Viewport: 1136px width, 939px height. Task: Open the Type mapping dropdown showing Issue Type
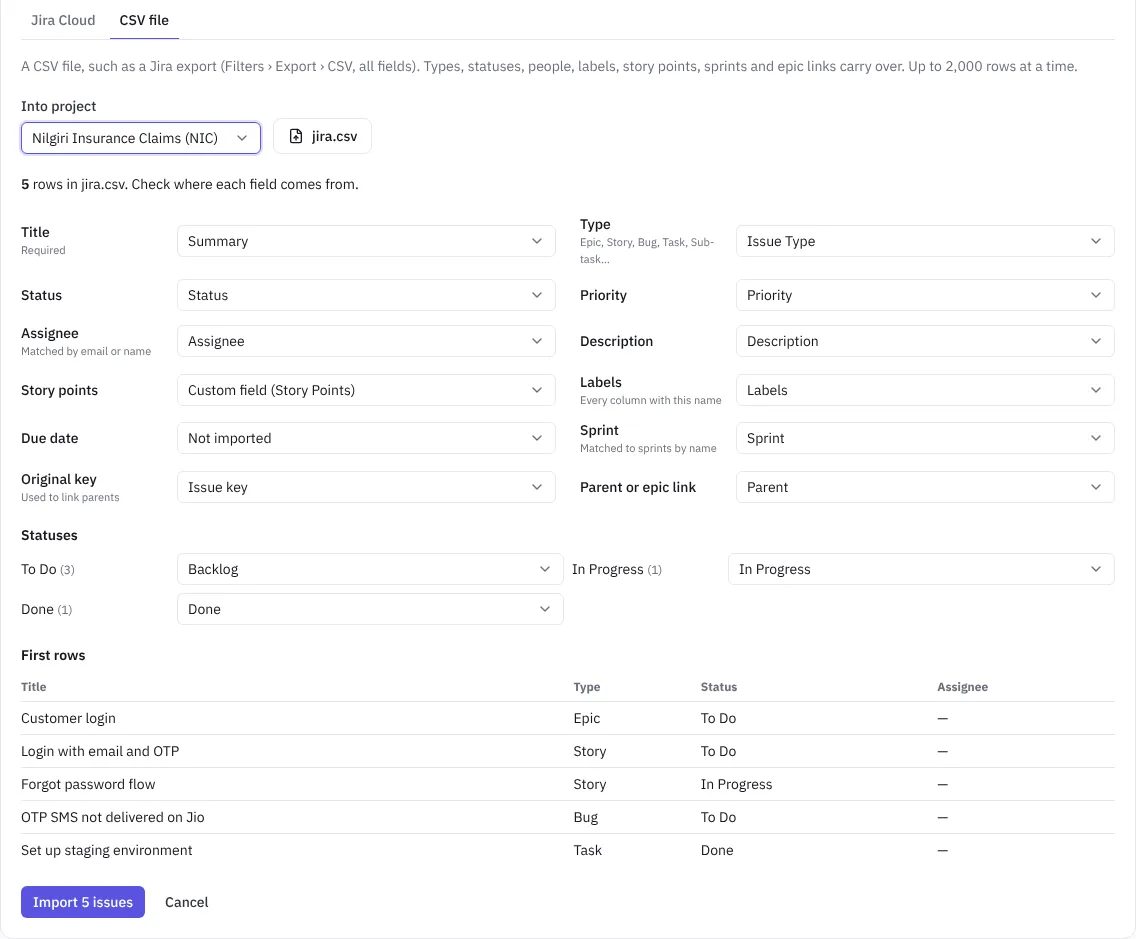925,241
